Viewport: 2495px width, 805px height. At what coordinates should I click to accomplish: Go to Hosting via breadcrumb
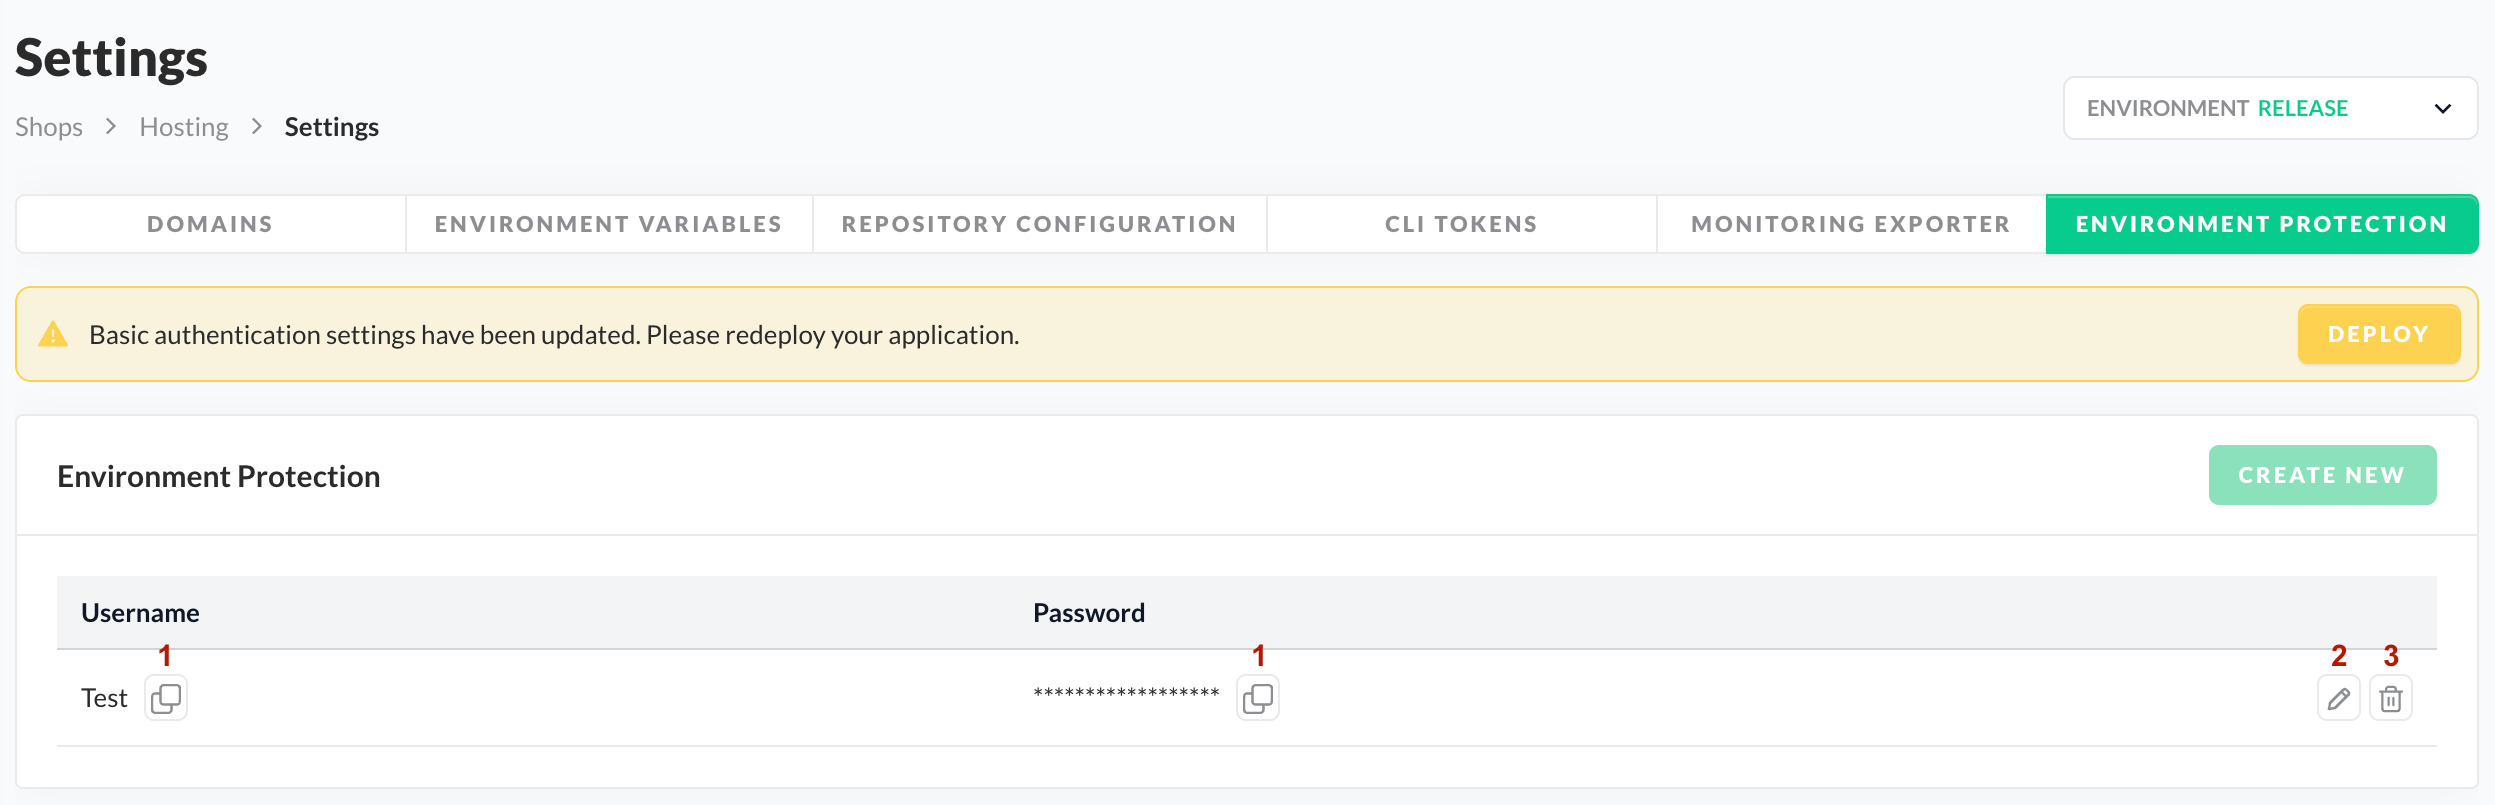pyautogui.click(x=184, y=127)
